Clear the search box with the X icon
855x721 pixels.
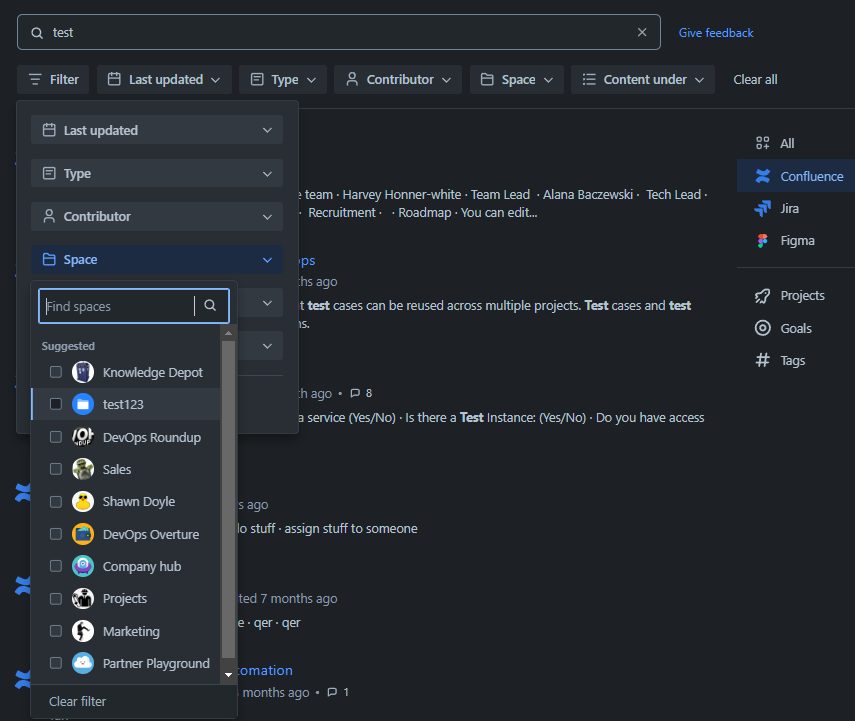click(642, 32)
